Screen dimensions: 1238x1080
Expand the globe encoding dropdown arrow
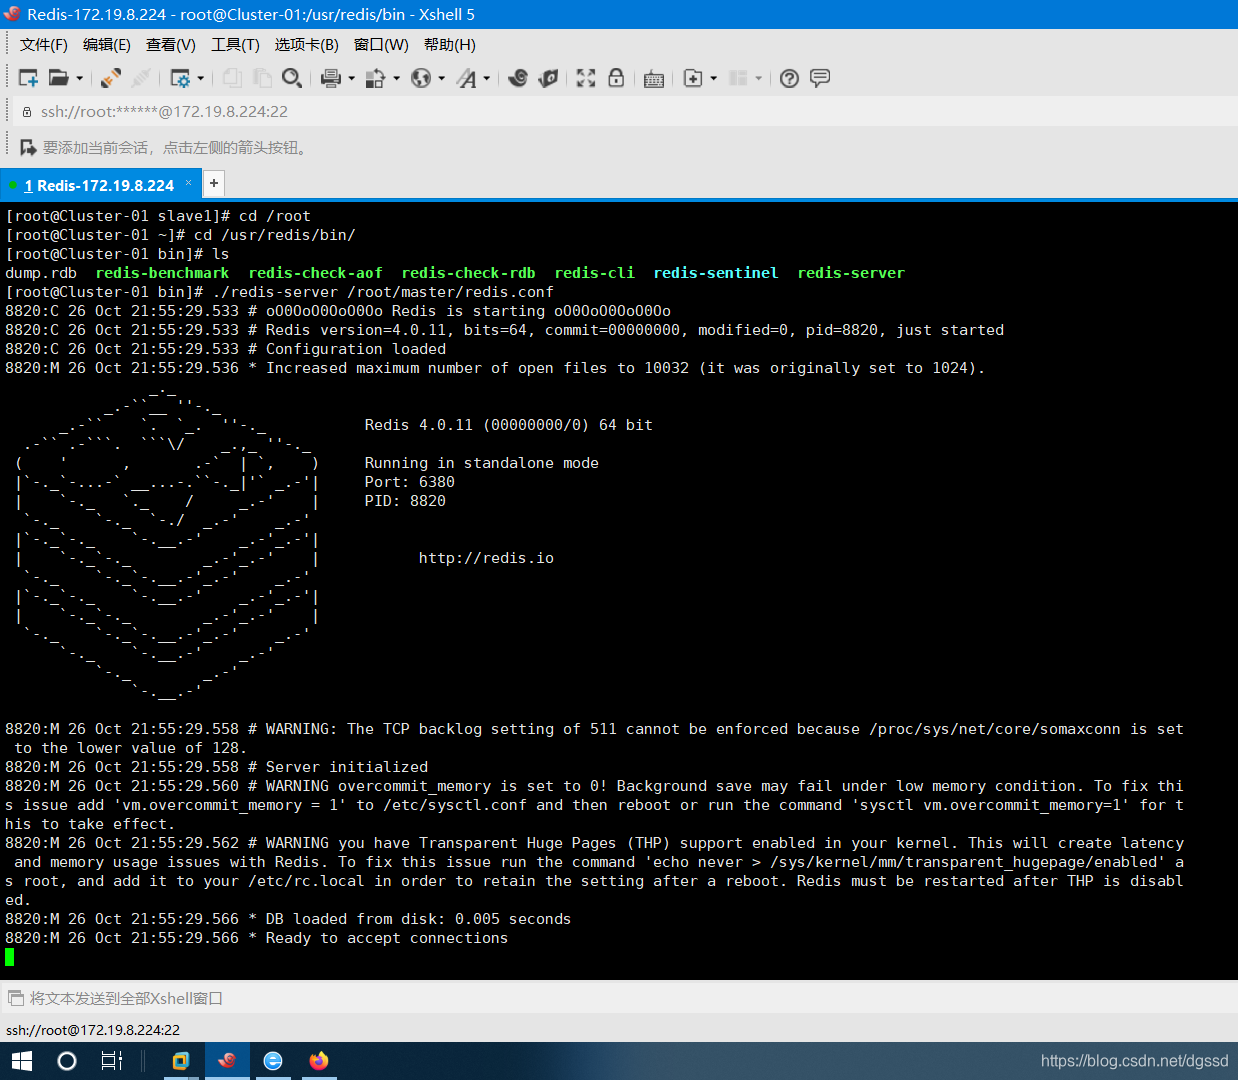(441, 78)
